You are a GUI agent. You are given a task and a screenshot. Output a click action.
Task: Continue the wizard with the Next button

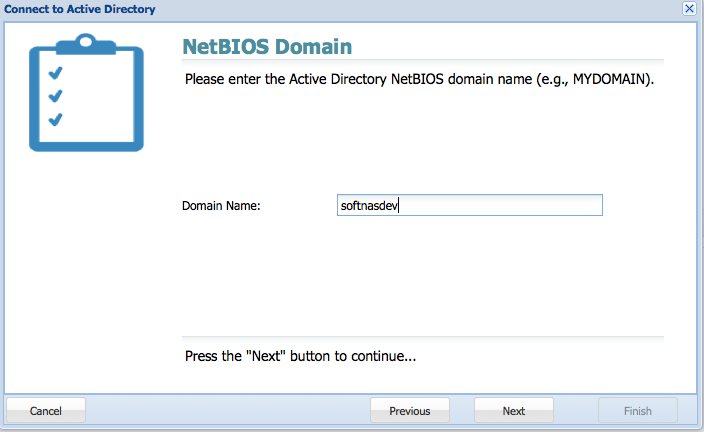(x=514, y=410)
